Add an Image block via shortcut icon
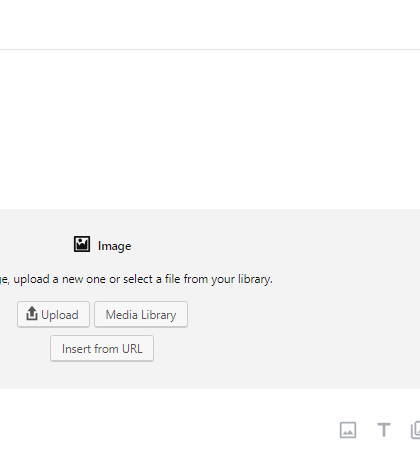The height and width of the screenshot is (463, 420). point(348,430)
